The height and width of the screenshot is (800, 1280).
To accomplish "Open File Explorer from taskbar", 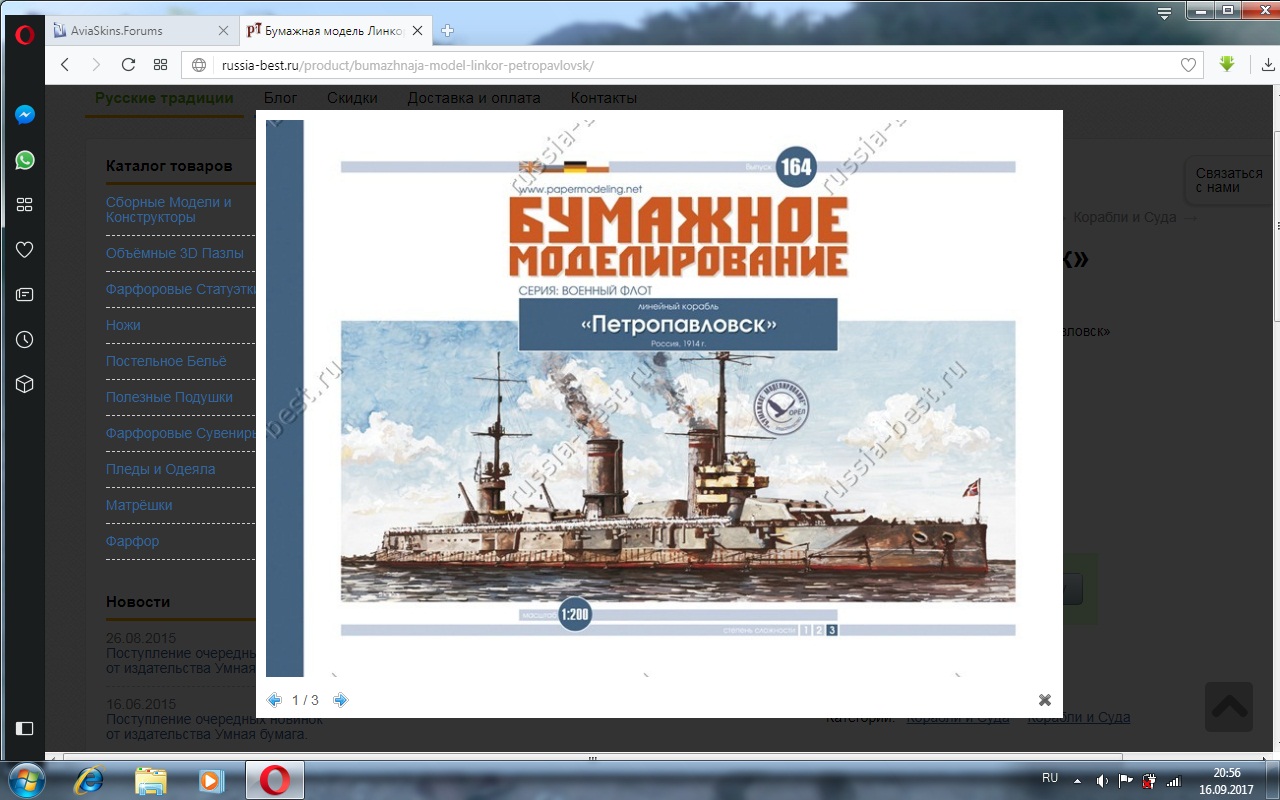I will pos(150,780).
